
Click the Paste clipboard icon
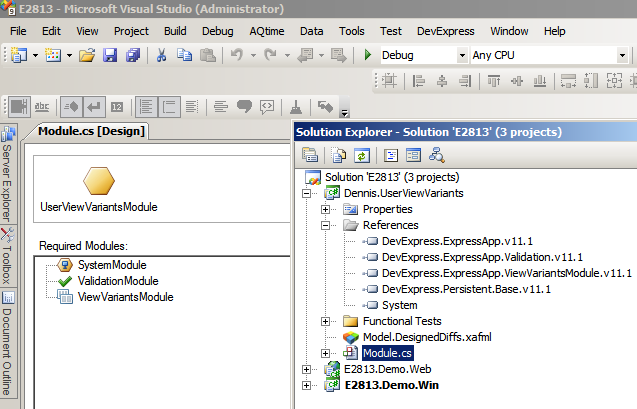(x=208, y=55)
